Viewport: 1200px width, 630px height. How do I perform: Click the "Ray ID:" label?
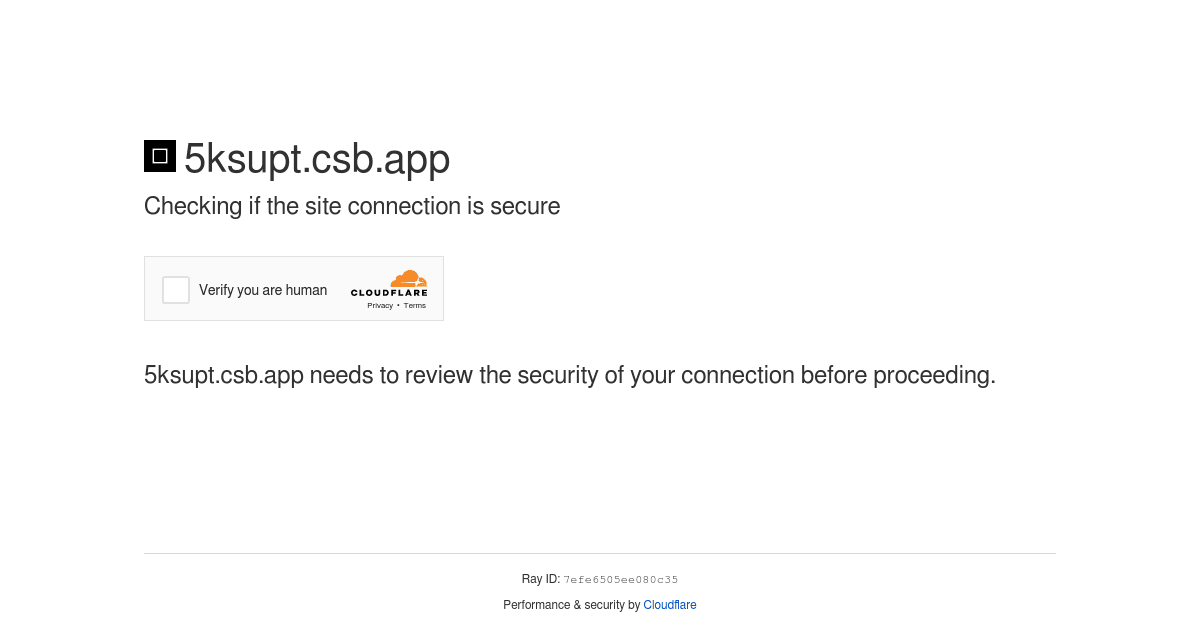tap(541, 579)
